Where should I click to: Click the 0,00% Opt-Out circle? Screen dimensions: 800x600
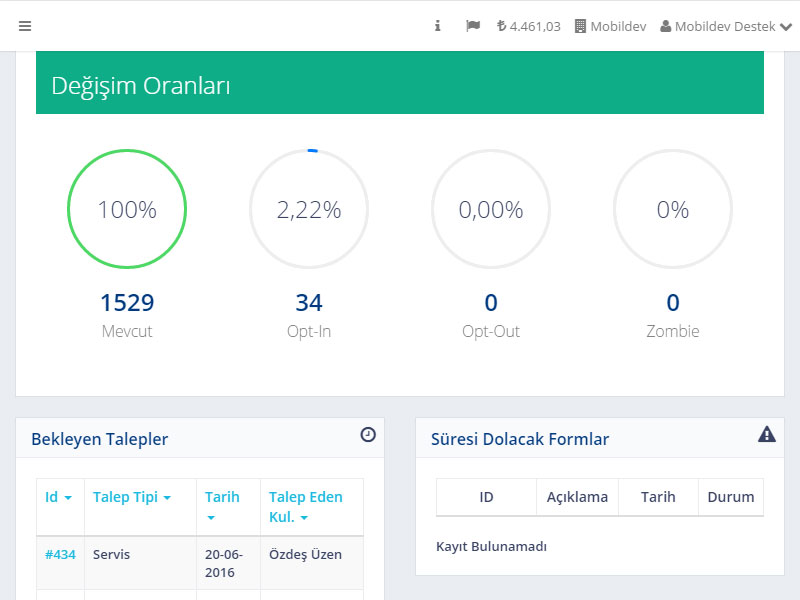coord(491,210)
